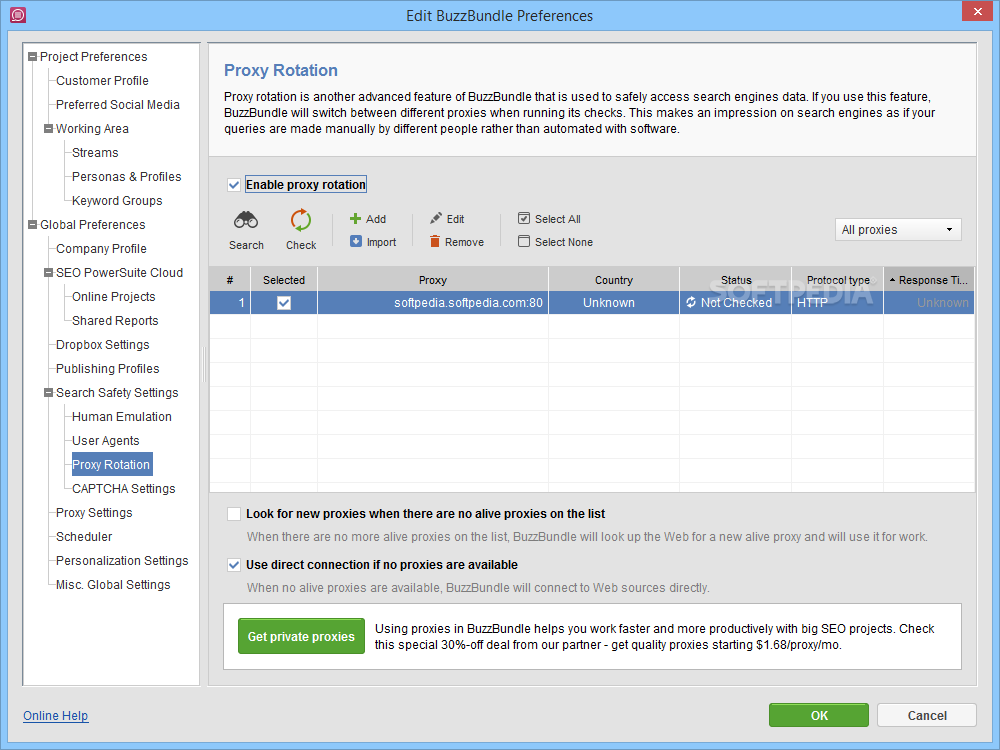Close the preferences dialog window

point(977,11)
